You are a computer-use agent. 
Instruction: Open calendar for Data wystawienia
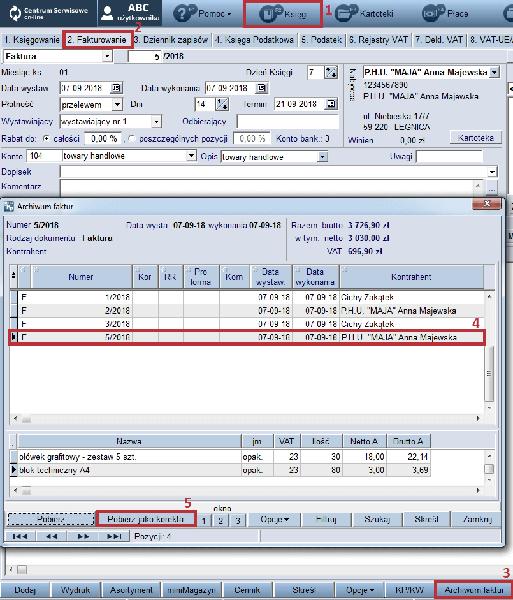(116, 88)
